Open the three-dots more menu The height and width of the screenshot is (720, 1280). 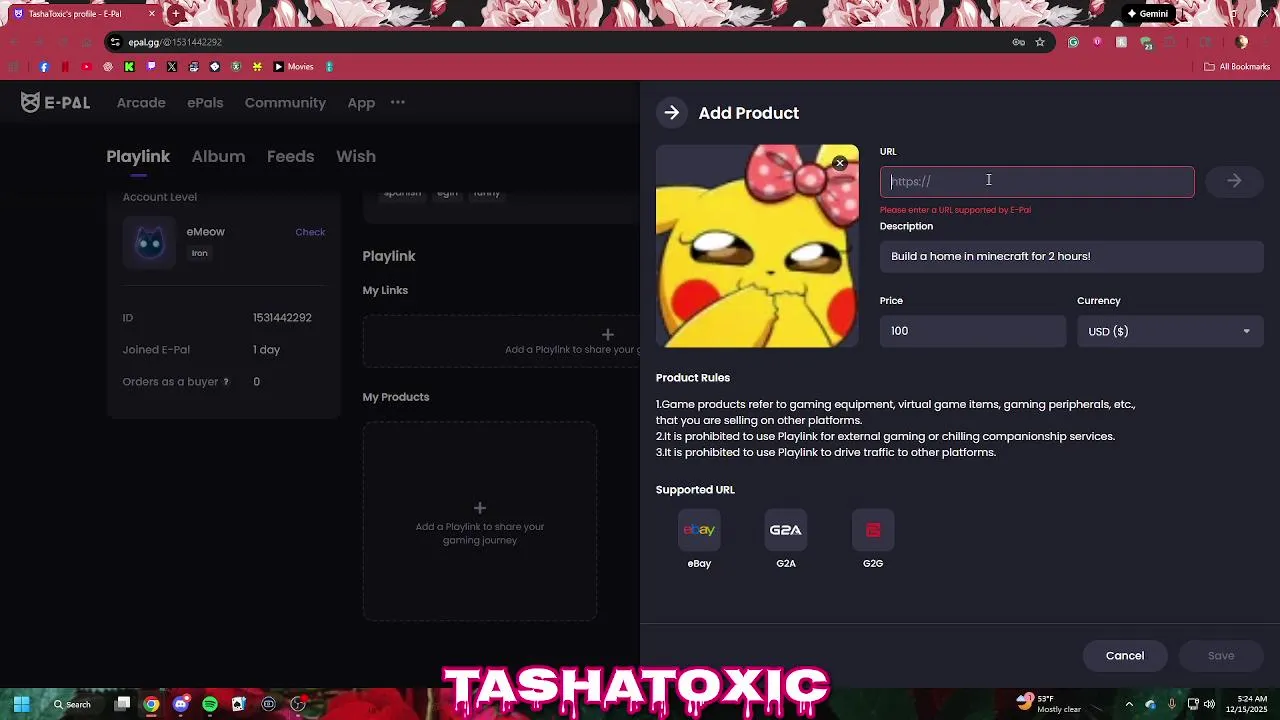[398, 102]
